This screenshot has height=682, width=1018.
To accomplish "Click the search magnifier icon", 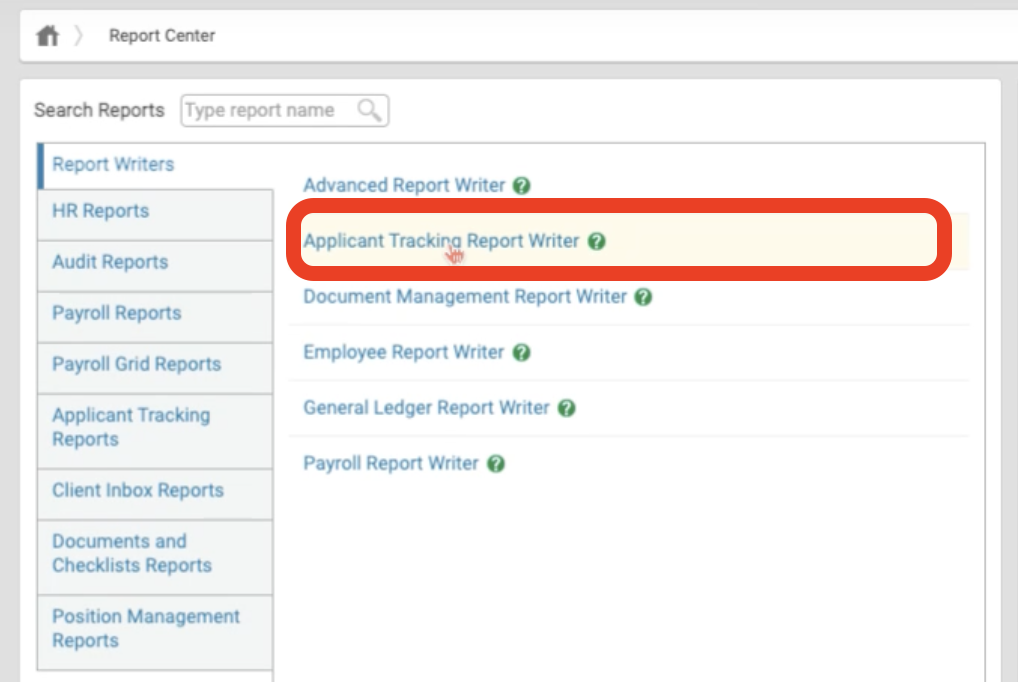I will click(369, 111).
